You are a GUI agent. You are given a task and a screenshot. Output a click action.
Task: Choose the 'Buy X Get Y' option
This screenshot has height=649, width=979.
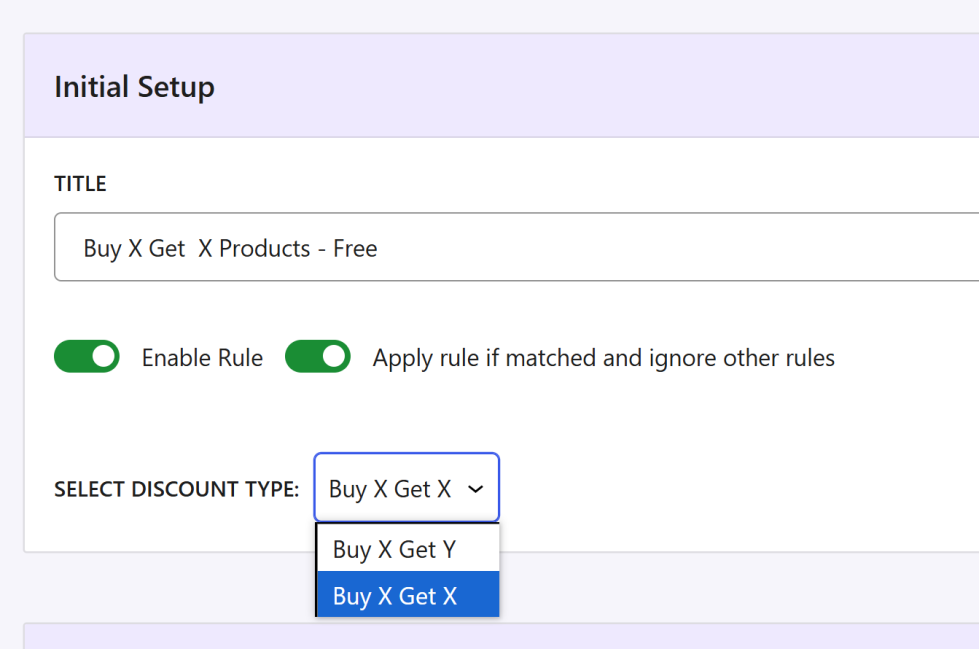tap(394, 549)
